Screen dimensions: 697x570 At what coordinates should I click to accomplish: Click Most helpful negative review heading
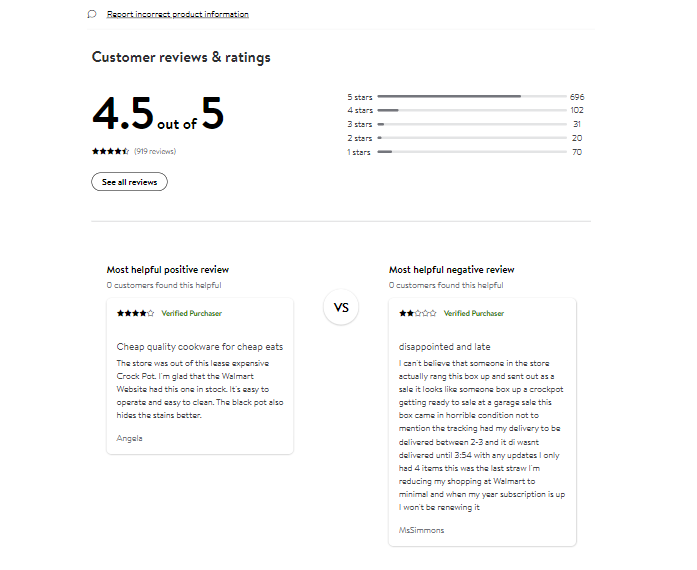452,270
